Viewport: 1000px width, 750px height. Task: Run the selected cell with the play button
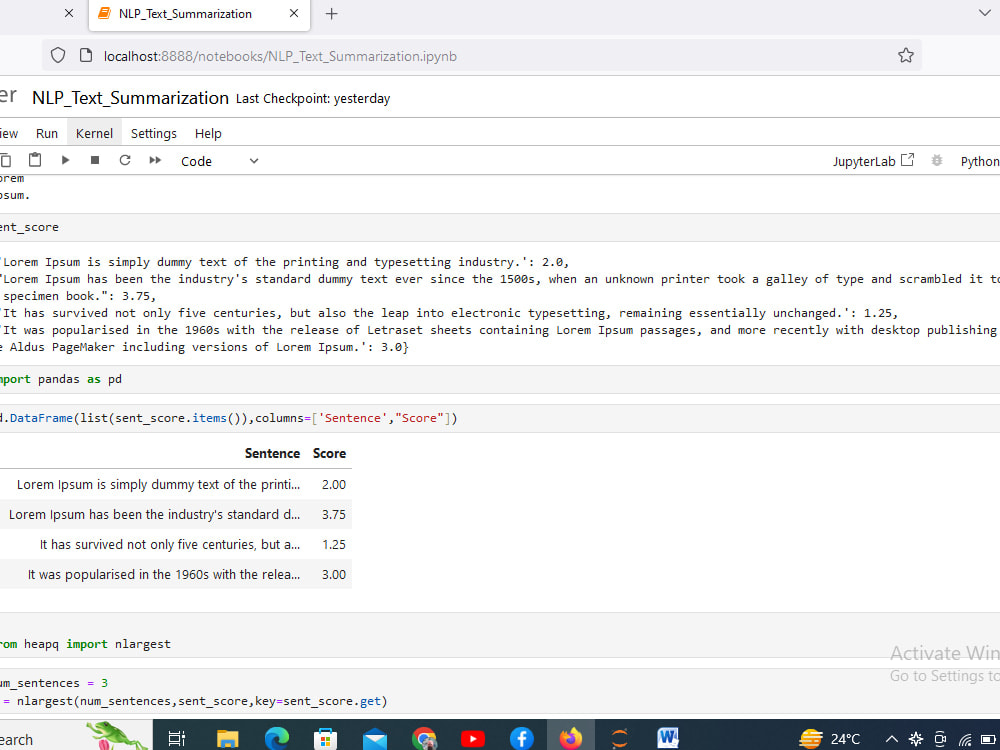pos(65,160)
